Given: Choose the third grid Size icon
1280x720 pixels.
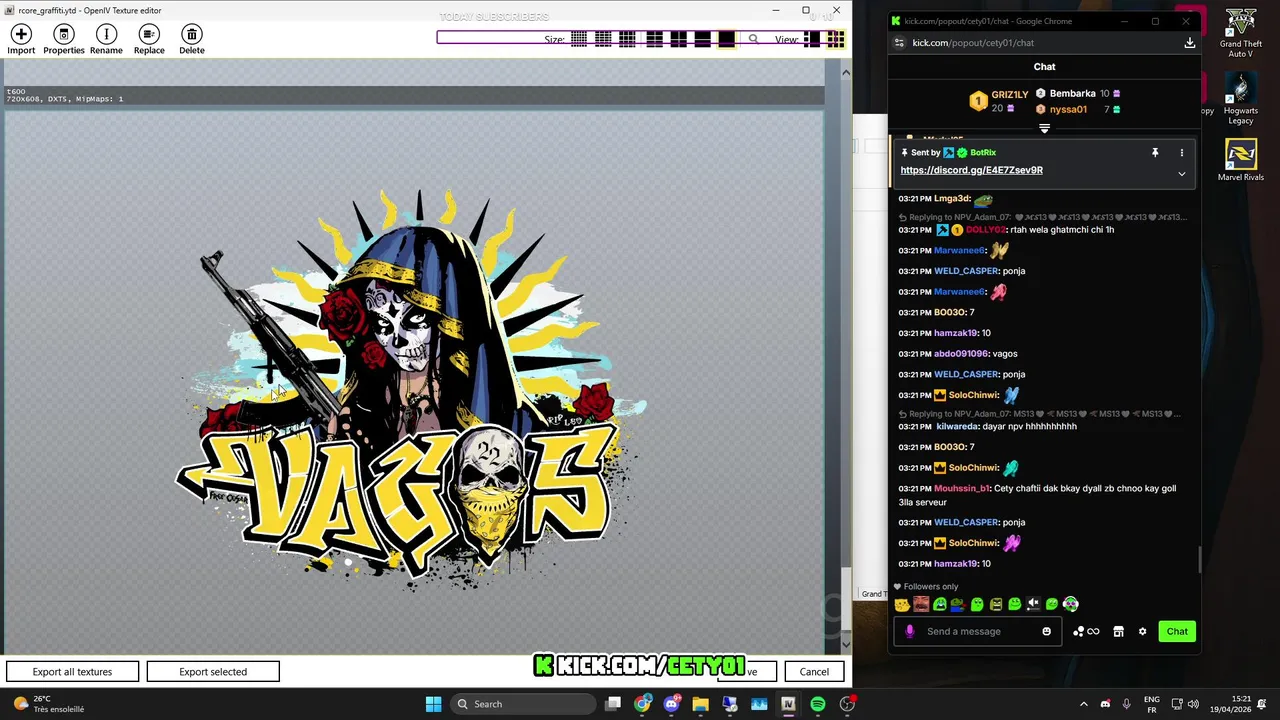Looking at the screenshot, I should point(627,39).
